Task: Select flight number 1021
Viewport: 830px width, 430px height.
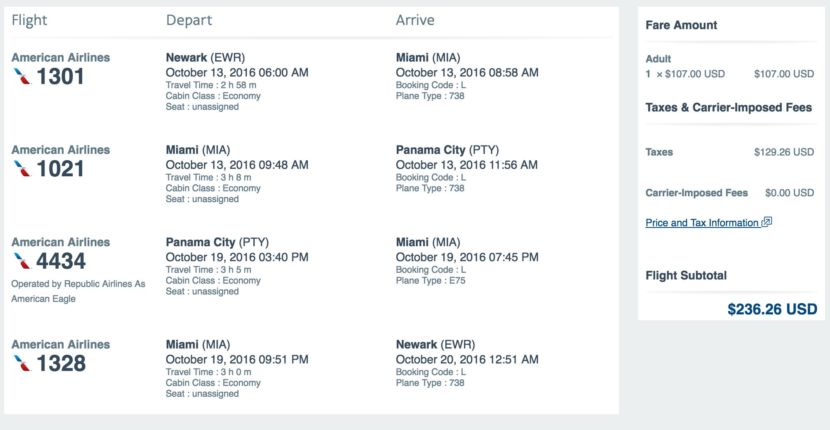Action: click(x=60, y=169)
